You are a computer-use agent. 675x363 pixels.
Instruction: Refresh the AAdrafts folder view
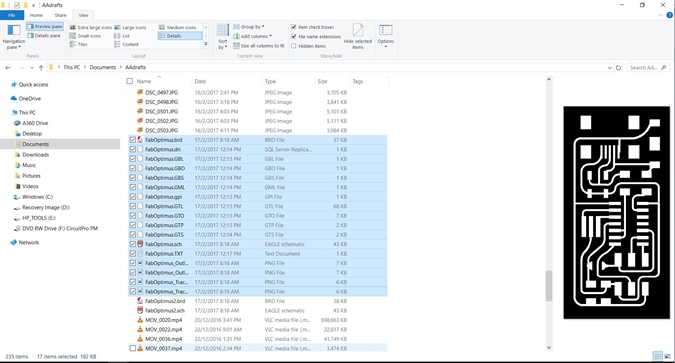point(619,68)
